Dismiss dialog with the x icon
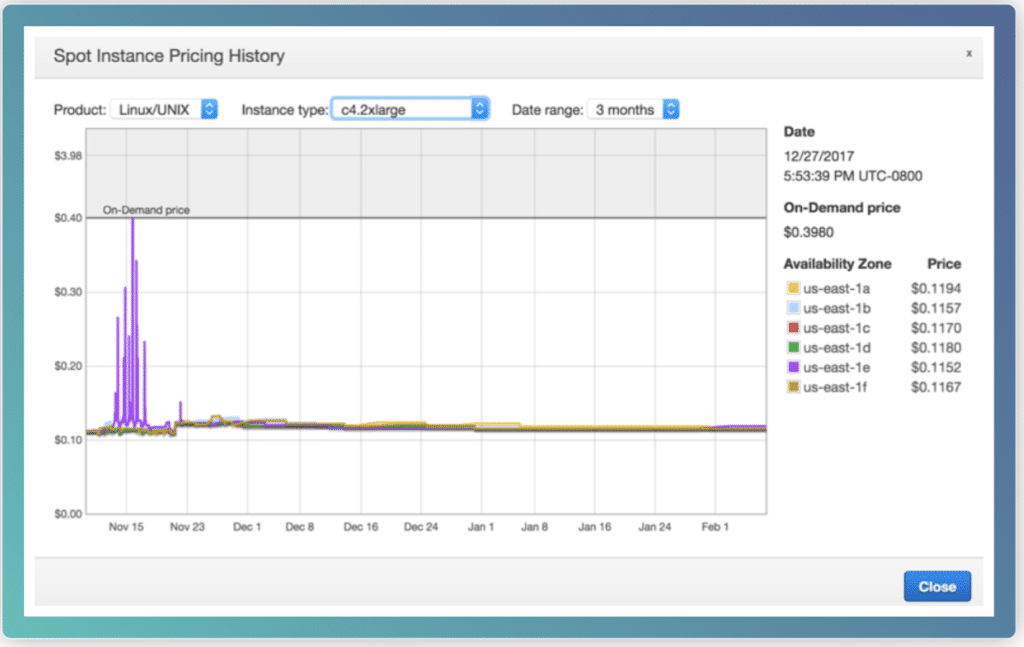This screenshot has height=647, width=1024. coord(968,54)
